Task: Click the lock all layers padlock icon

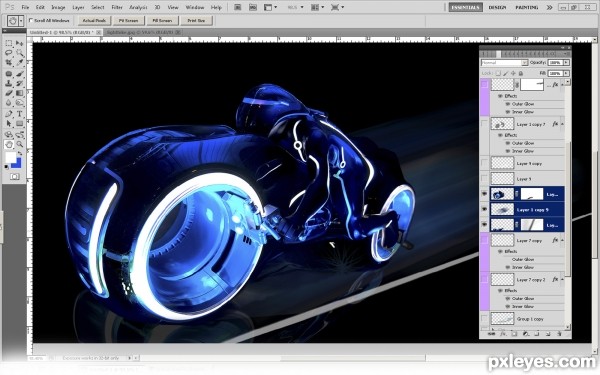Action: pyautogui.click(x=521, y=73)
